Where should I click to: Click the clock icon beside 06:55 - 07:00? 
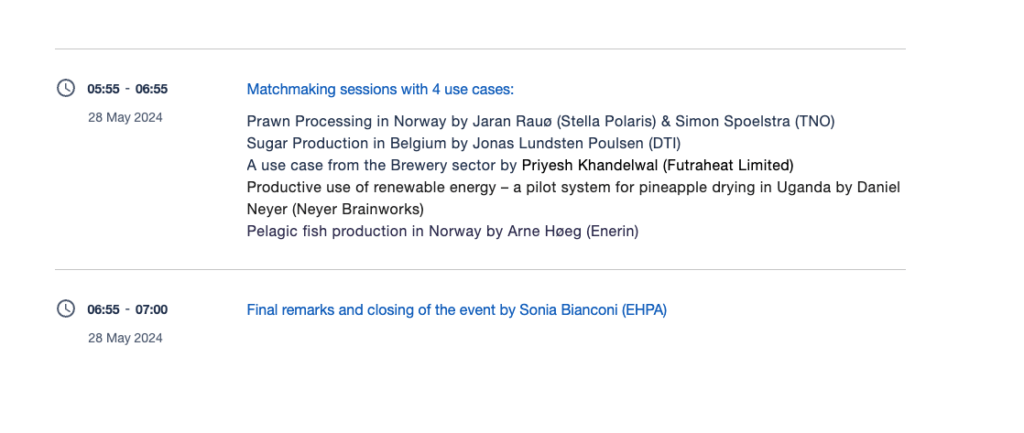pyautogui.click(x=66, y=309)
